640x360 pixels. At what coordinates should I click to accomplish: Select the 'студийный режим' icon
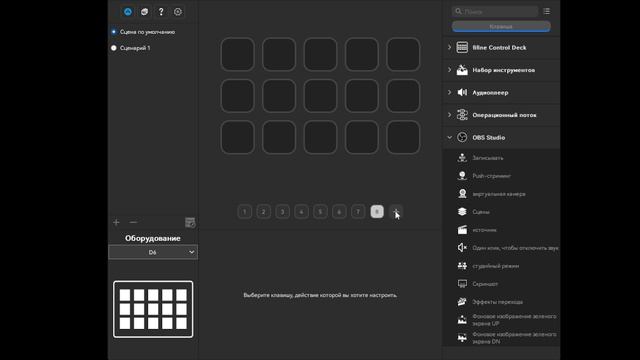(462, 266)
